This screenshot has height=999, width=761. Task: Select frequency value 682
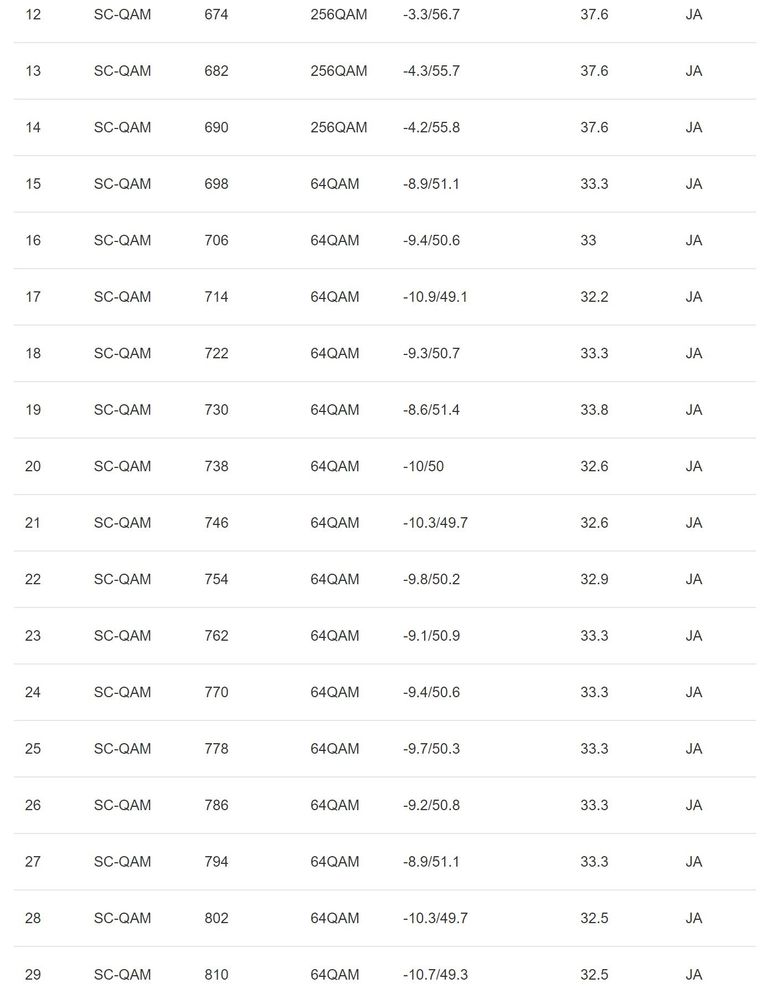[x=216, y=71]
